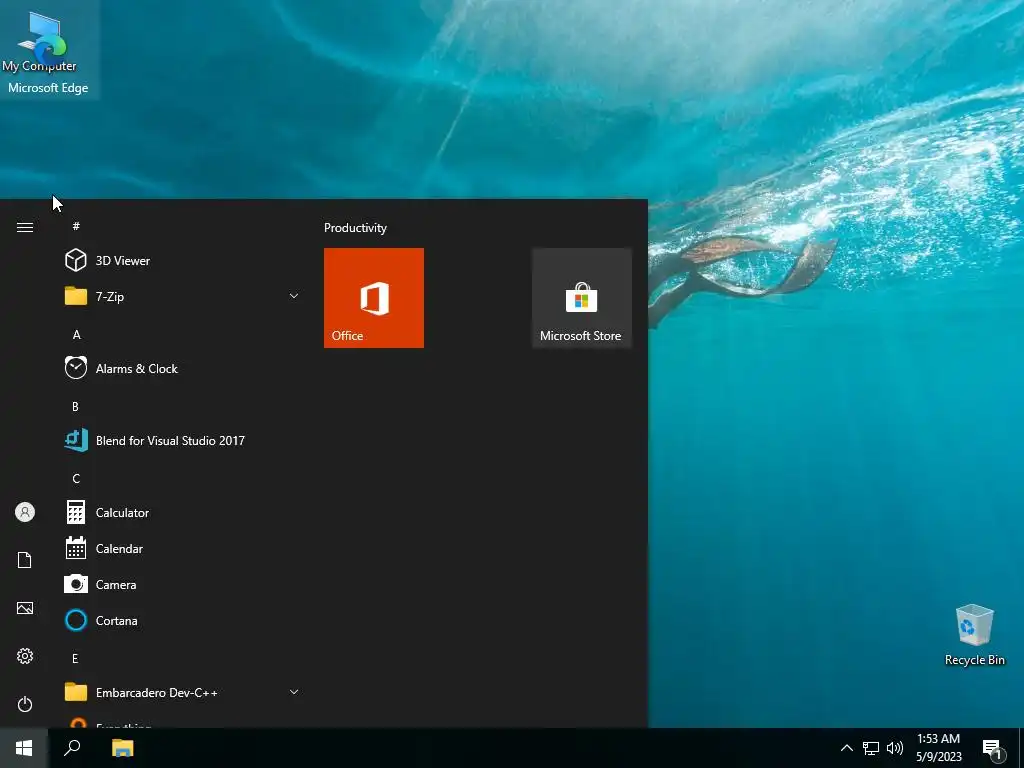
Task: Click the E letter header in app list
Action: [75, 658]
